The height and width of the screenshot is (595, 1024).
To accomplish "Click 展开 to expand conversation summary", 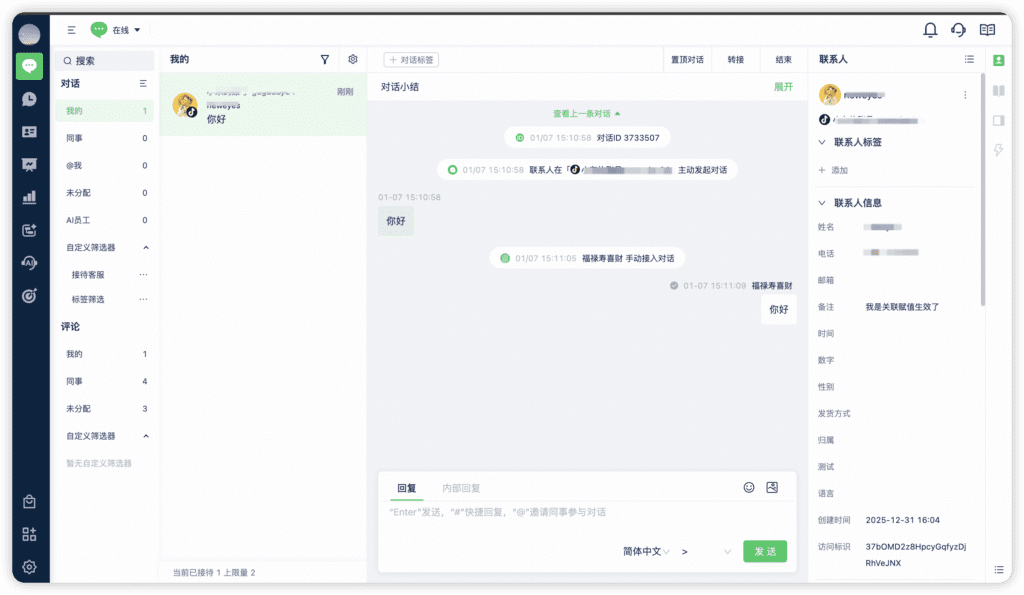I will coord(783,87).
